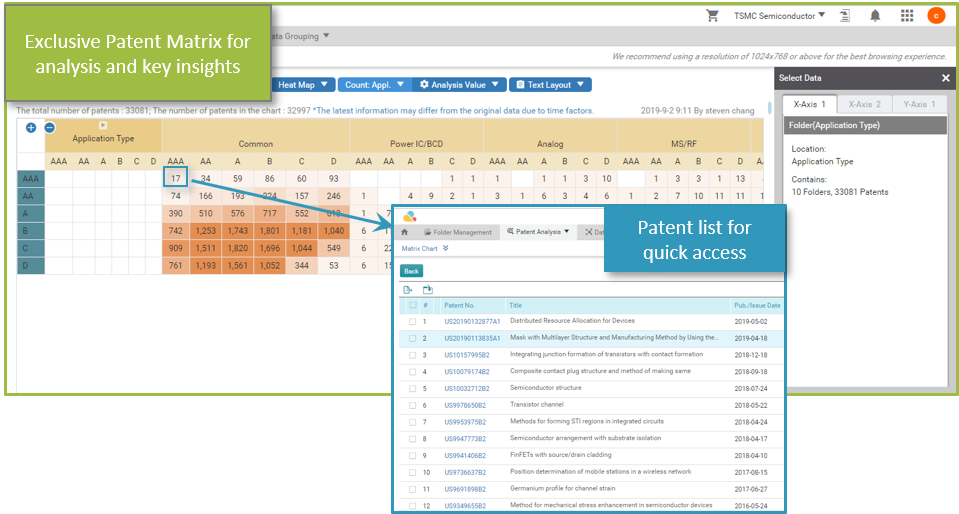The width and height of the screenshot is (959, 514).
Task: Click the matrix cell with value 1,253
Action: tap(206, 231)
